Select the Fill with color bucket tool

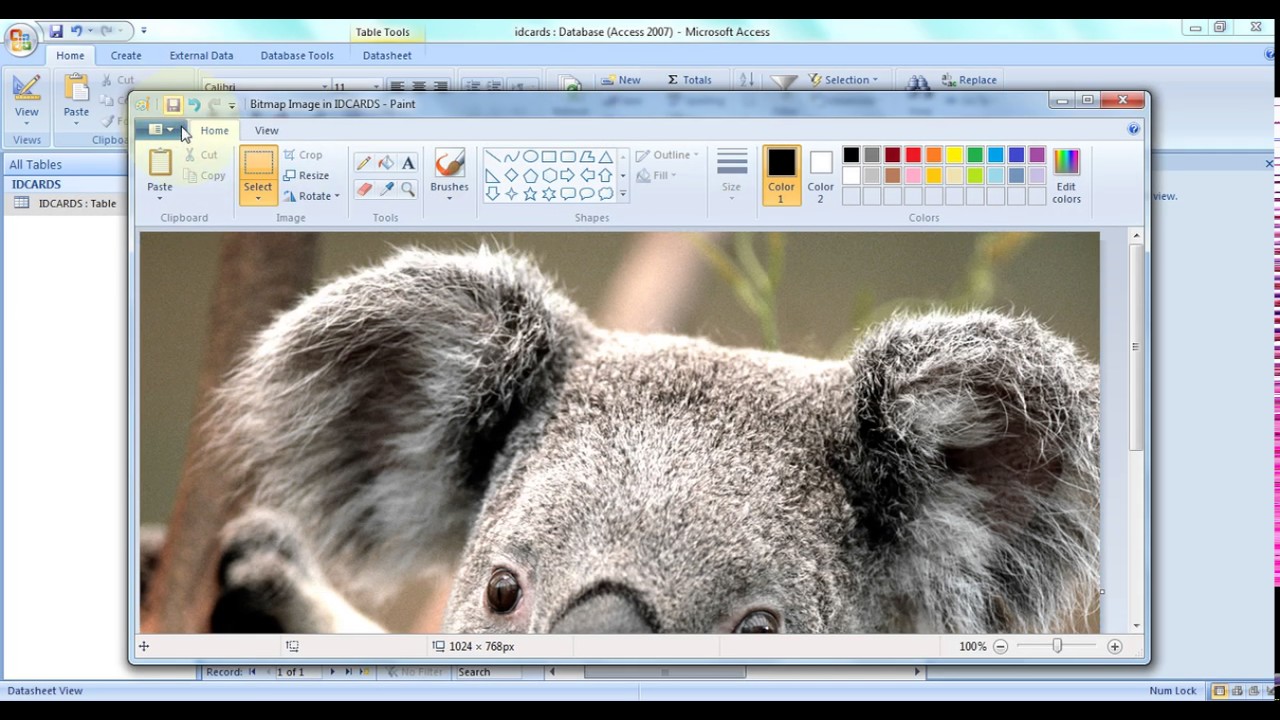pyautogui.click(x=386, y=163)
